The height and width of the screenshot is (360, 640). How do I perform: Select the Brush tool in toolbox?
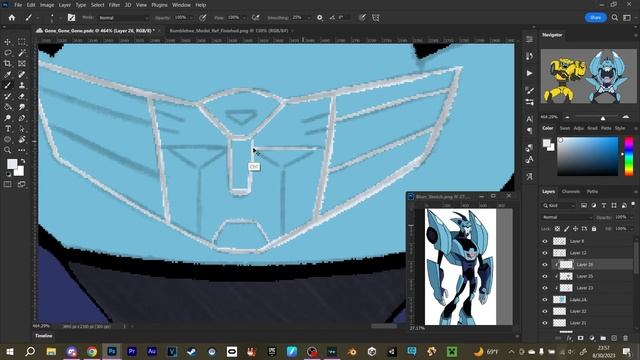pyautogui.click(x=7, y=85)
